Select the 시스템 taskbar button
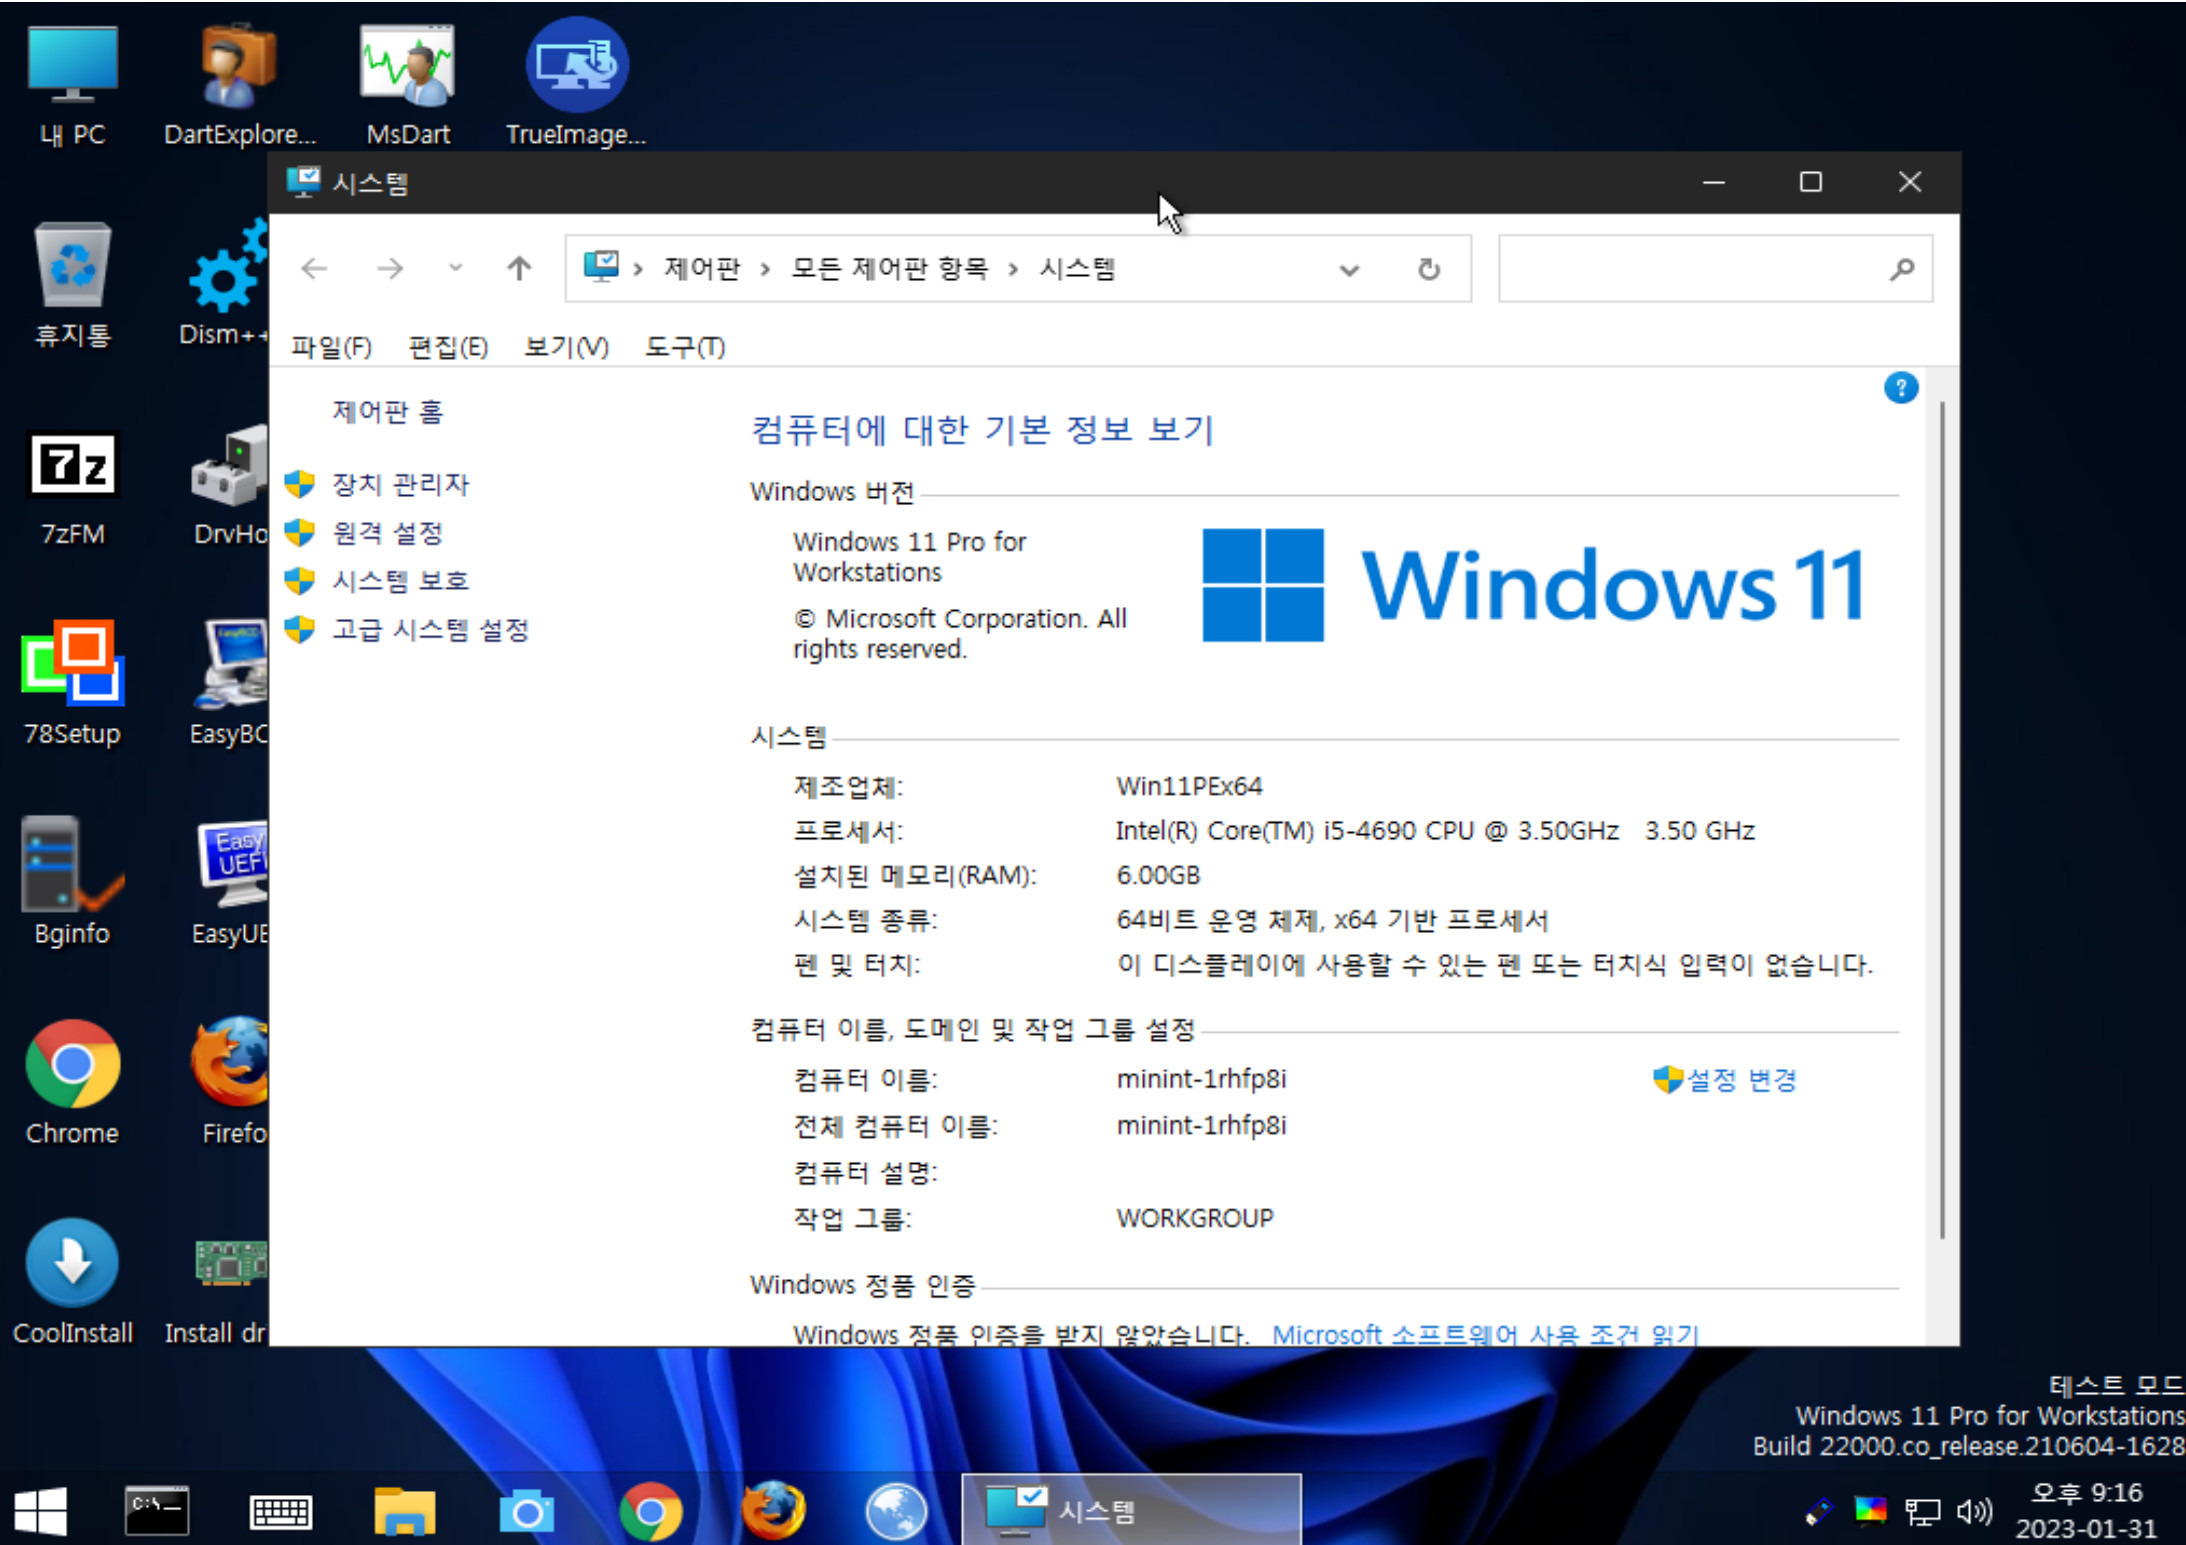The height and width of the screenshot is (1545, 2186). (1131, 1510)
